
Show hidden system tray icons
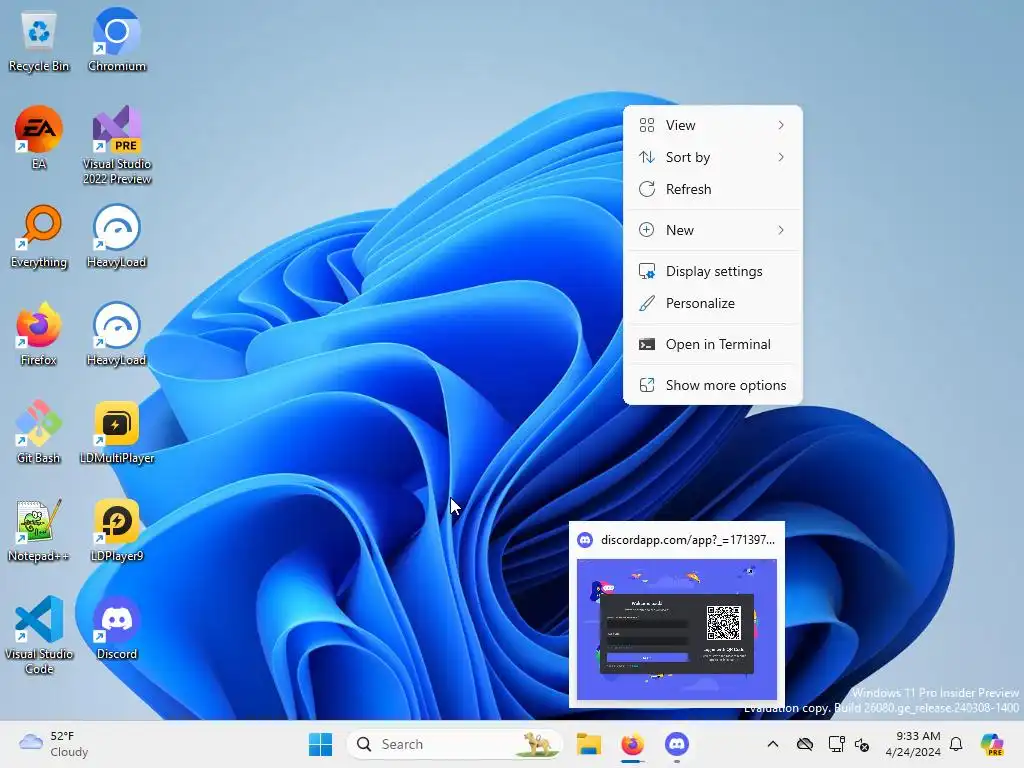point(773,744)
